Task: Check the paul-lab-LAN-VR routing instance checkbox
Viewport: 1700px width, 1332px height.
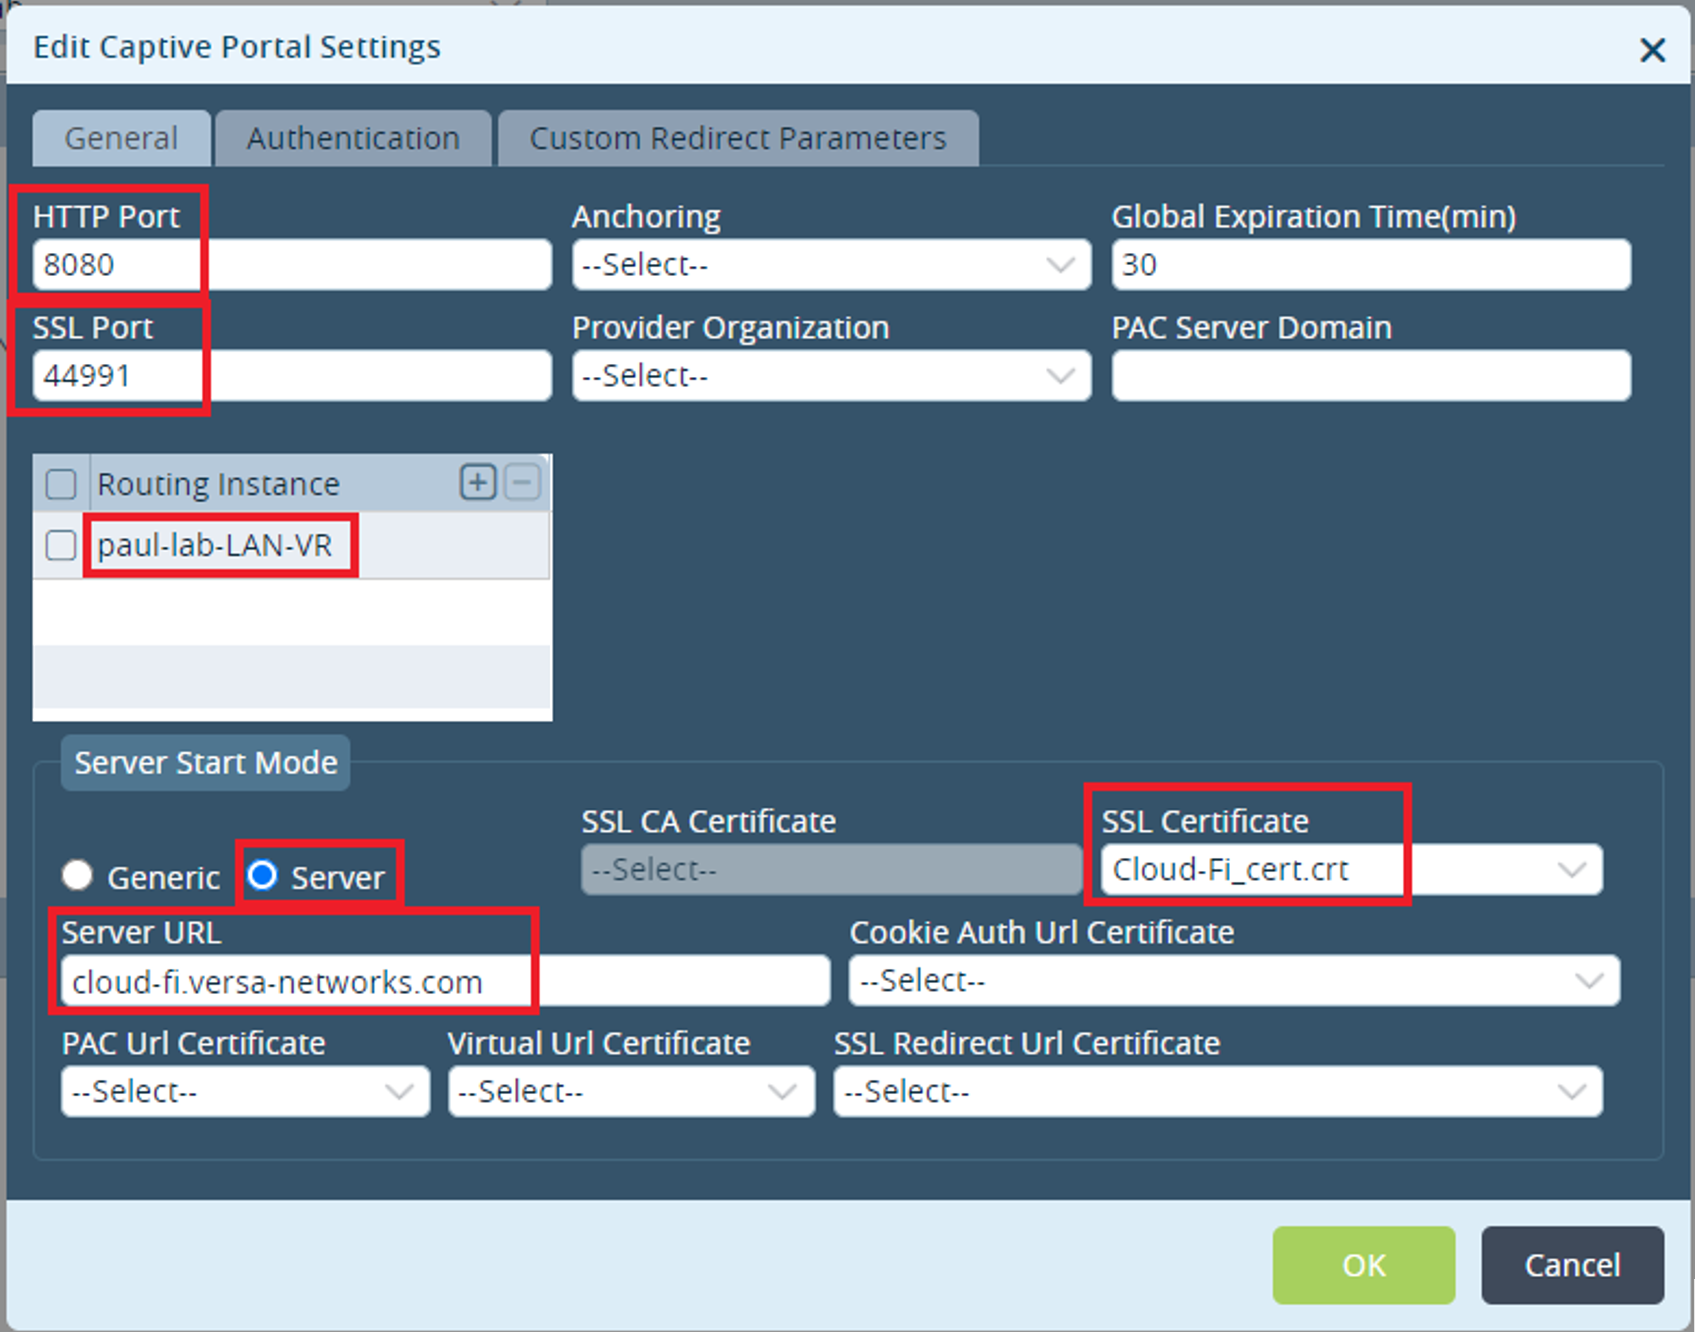Action: [60, 546]
